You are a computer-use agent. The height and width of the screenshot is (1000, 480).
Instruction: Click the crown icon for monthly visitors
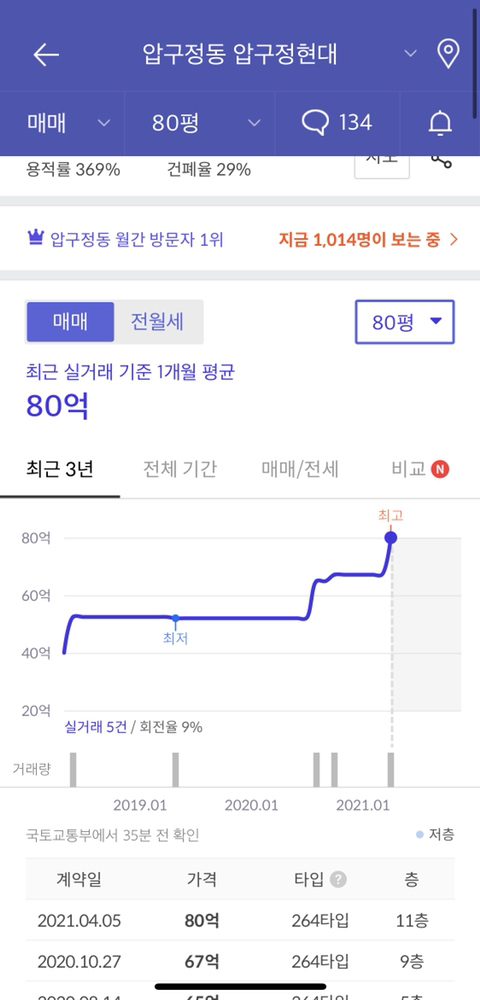(35, 239)
